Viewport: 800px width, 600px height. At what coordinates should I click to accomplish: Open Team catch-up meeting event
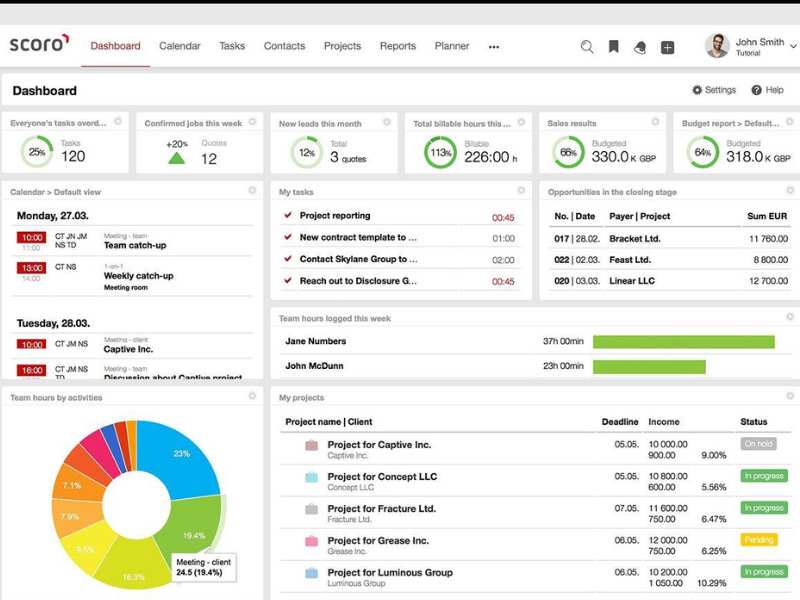135,245
